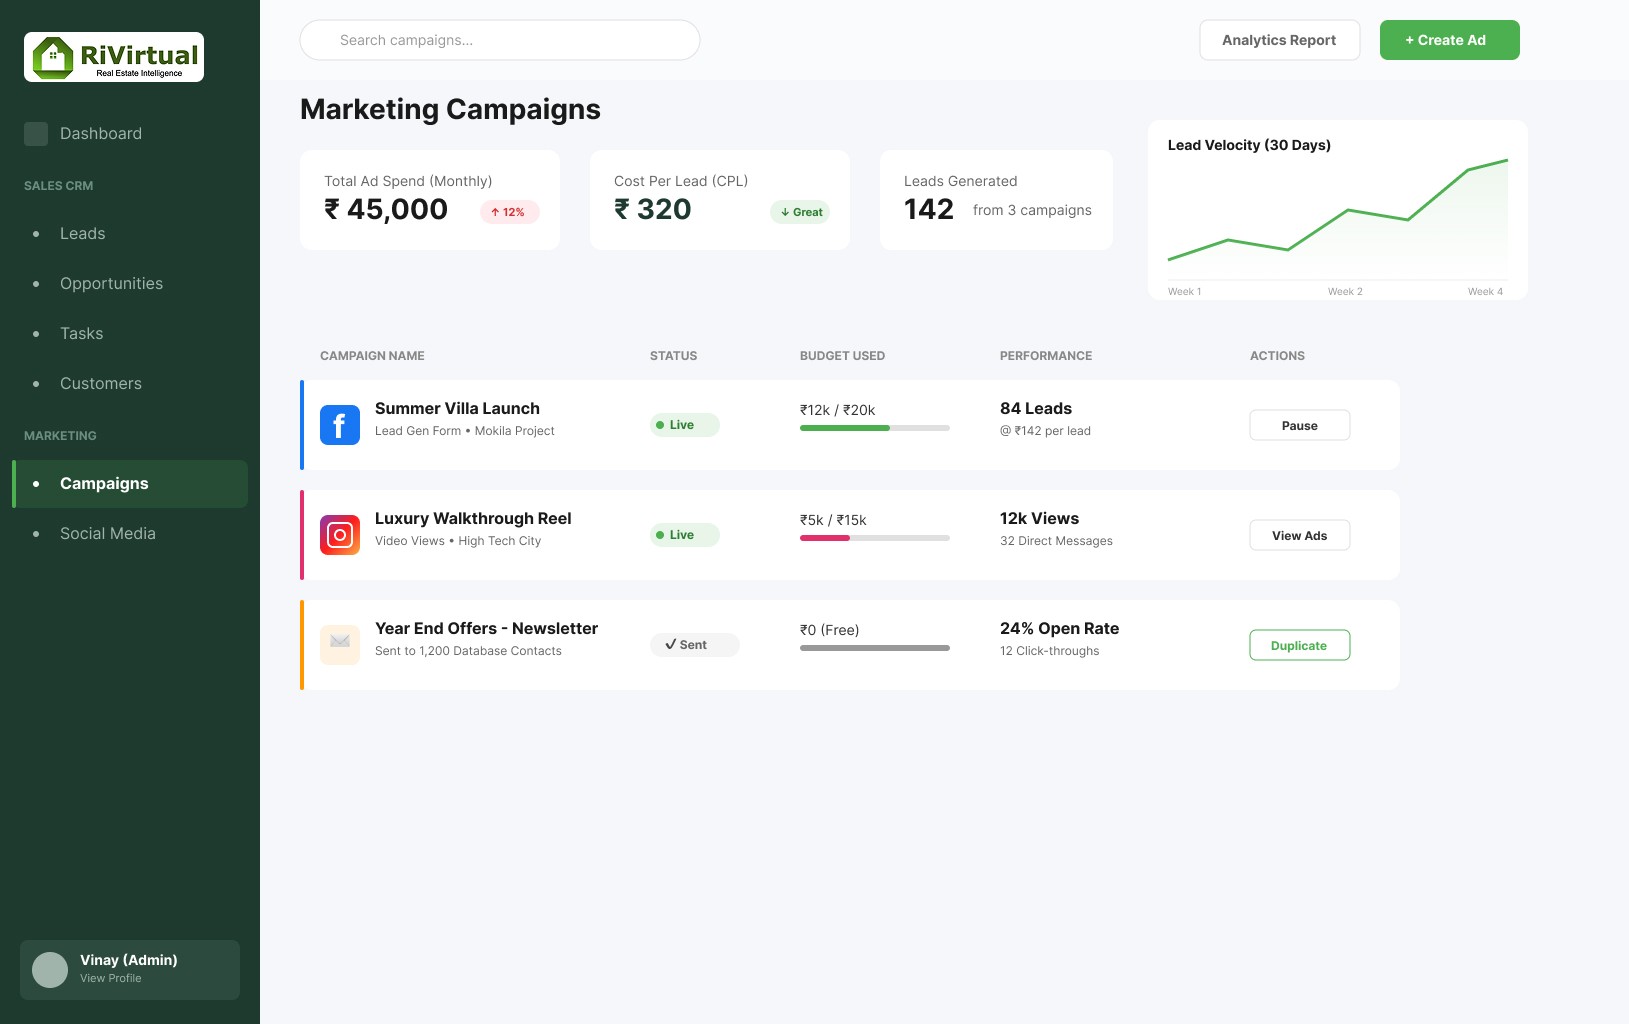Click the Great CPL badge
The image size is (1629, 1024).
[x=800, y=212]
